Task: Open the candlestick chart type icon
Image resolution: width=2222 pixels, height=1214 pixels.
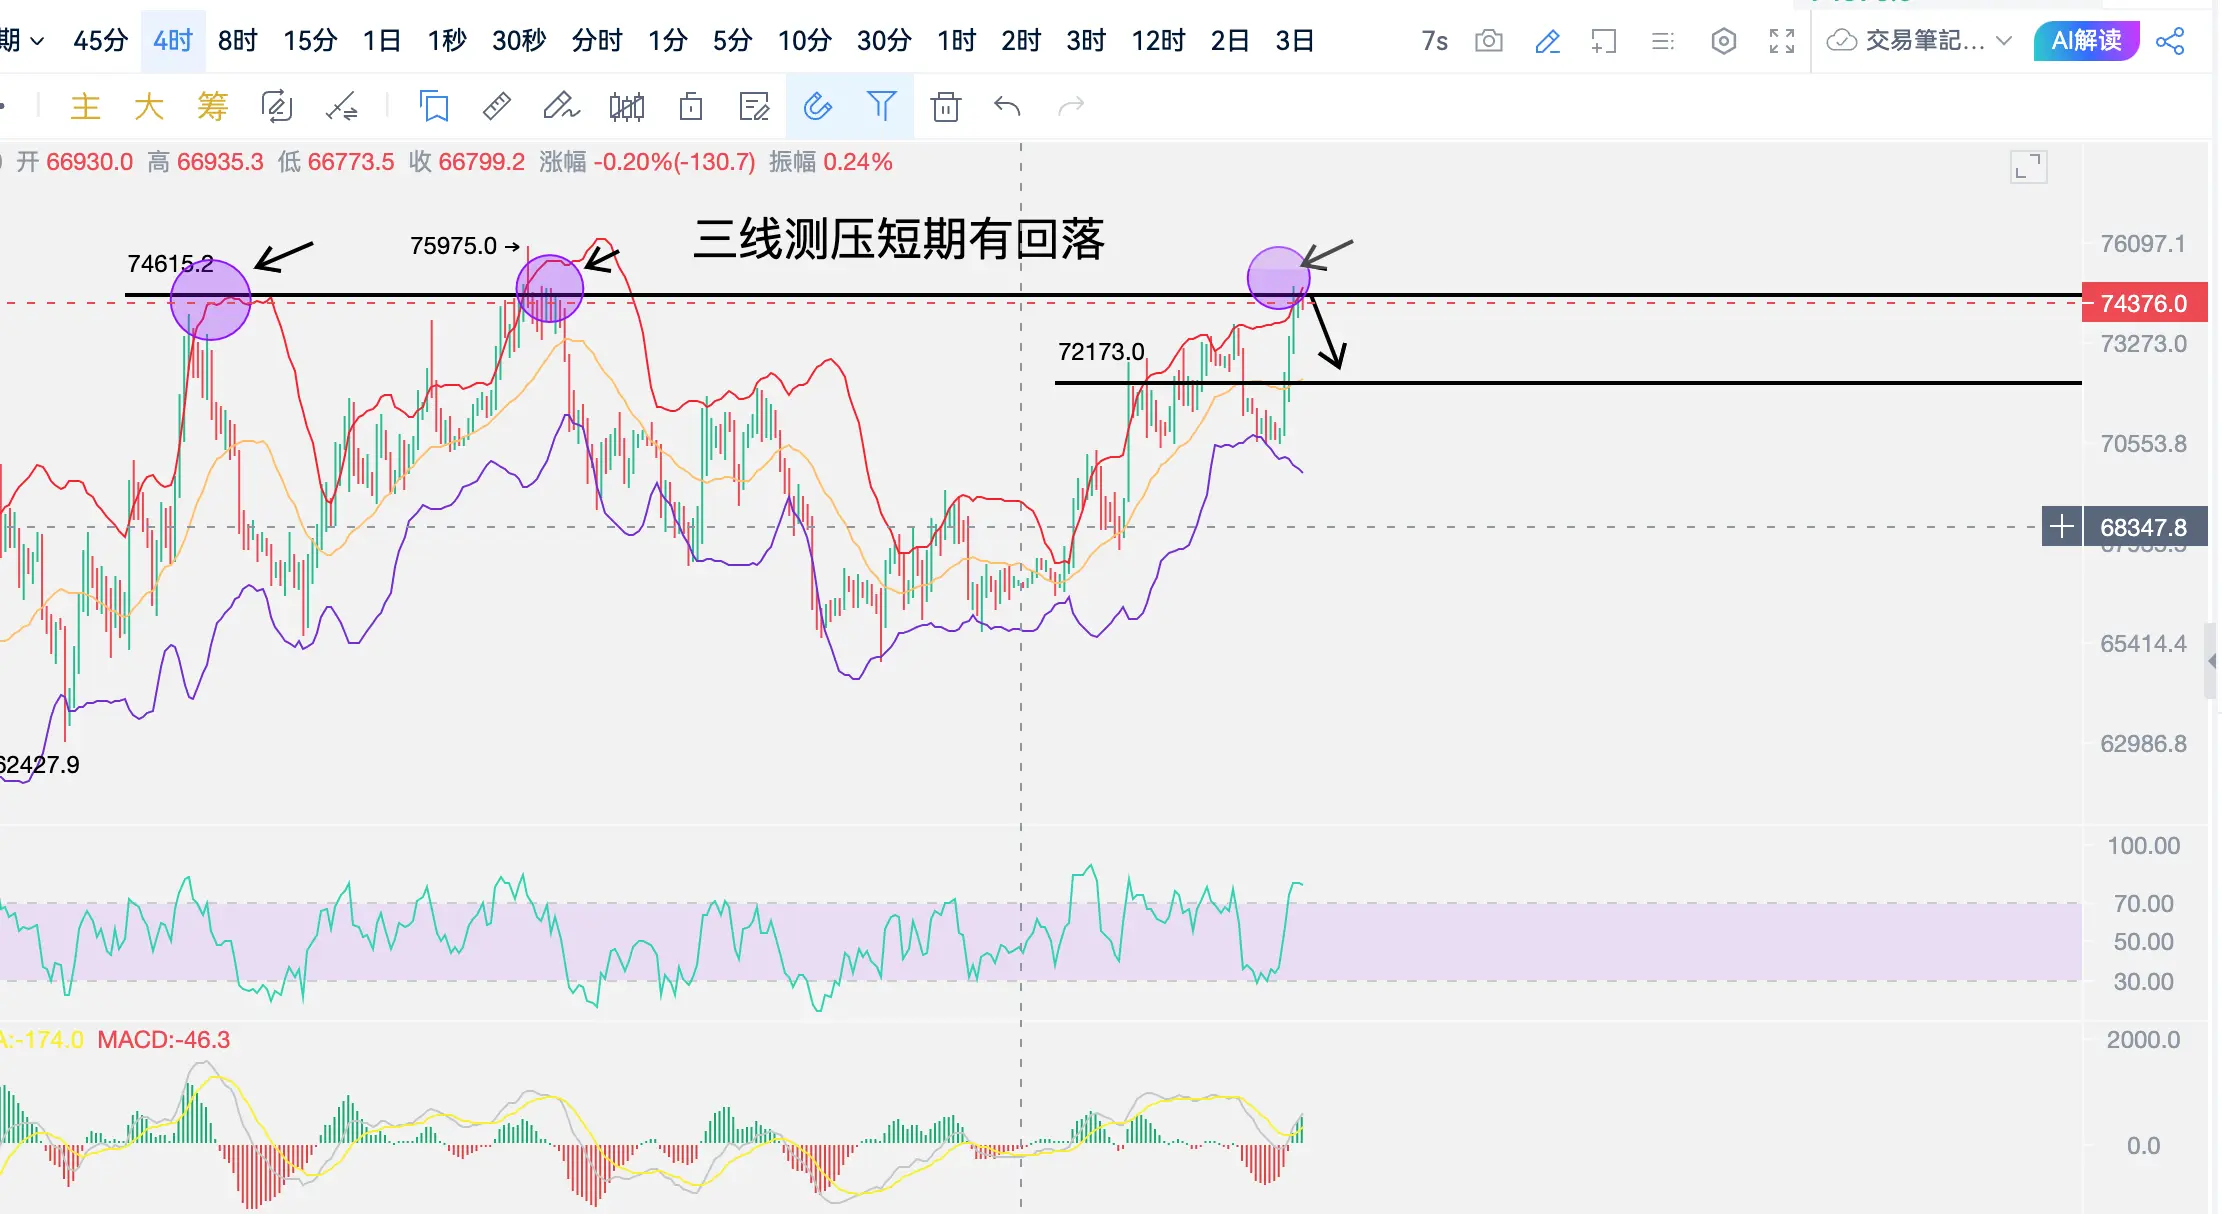Action: pos(627,106)
